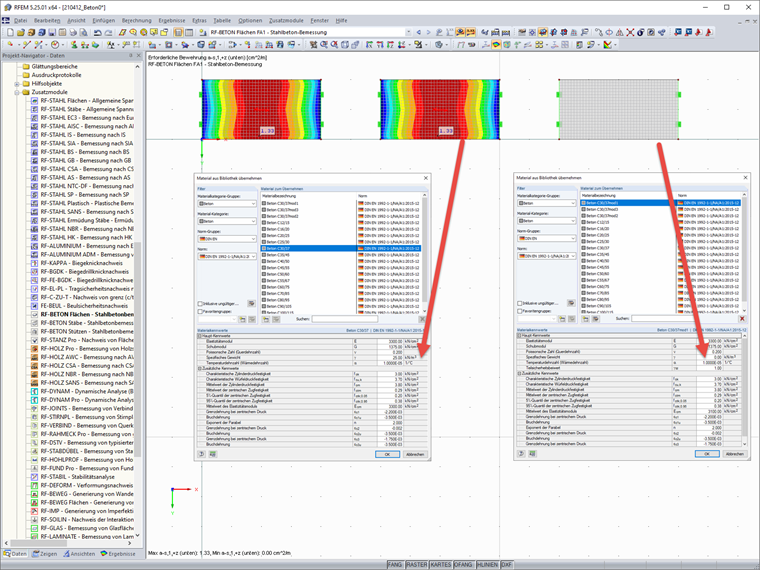The image size is (760, 570).
Task: Close the Projekt-Navigator panel
Action: coord(139,56)
